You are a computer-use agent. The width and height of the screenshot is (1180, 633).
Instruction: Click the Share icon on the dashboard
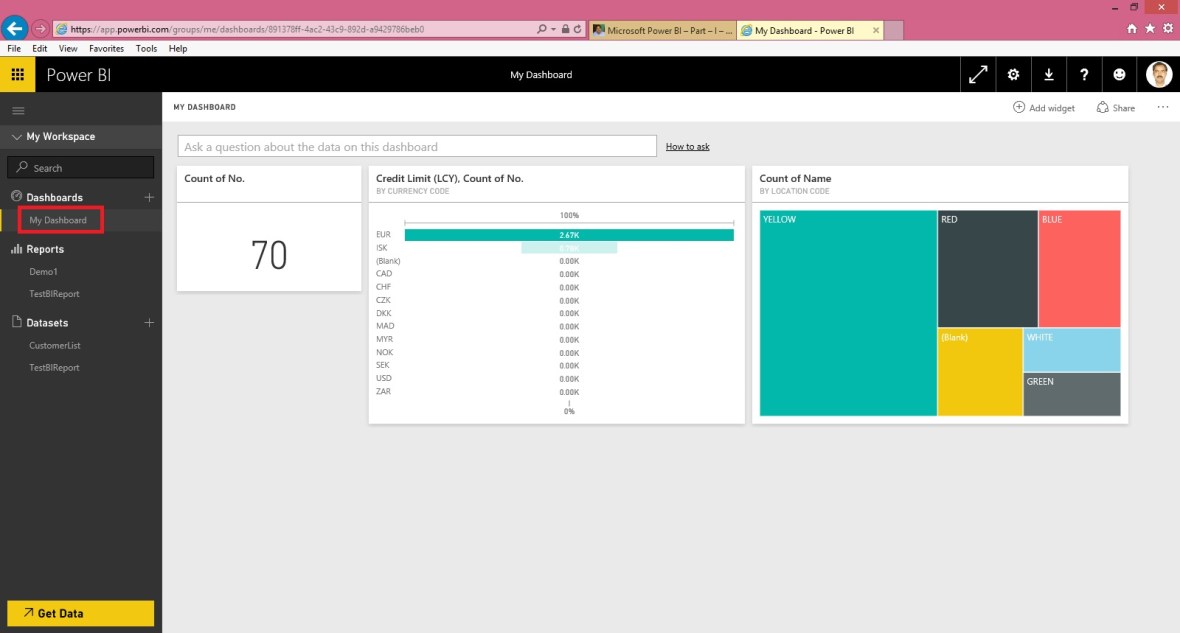click(x=1114, y=107)
